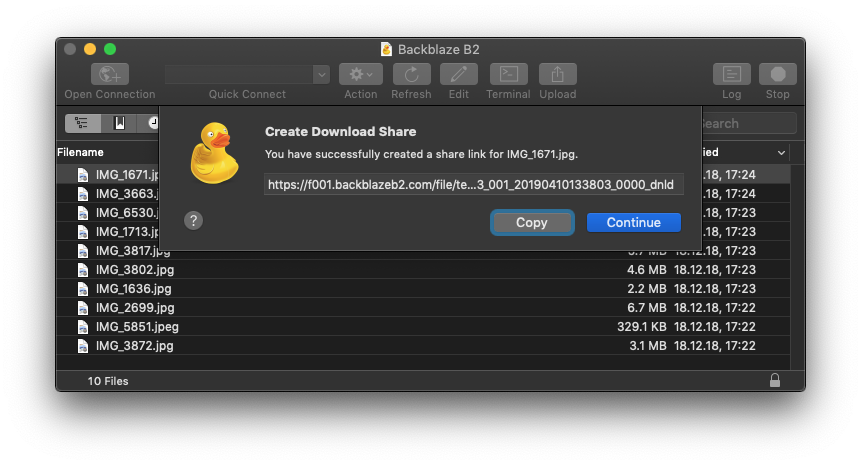Open help with the question mark button
Screen dimensions: 861x465
(x=193, y=221)
